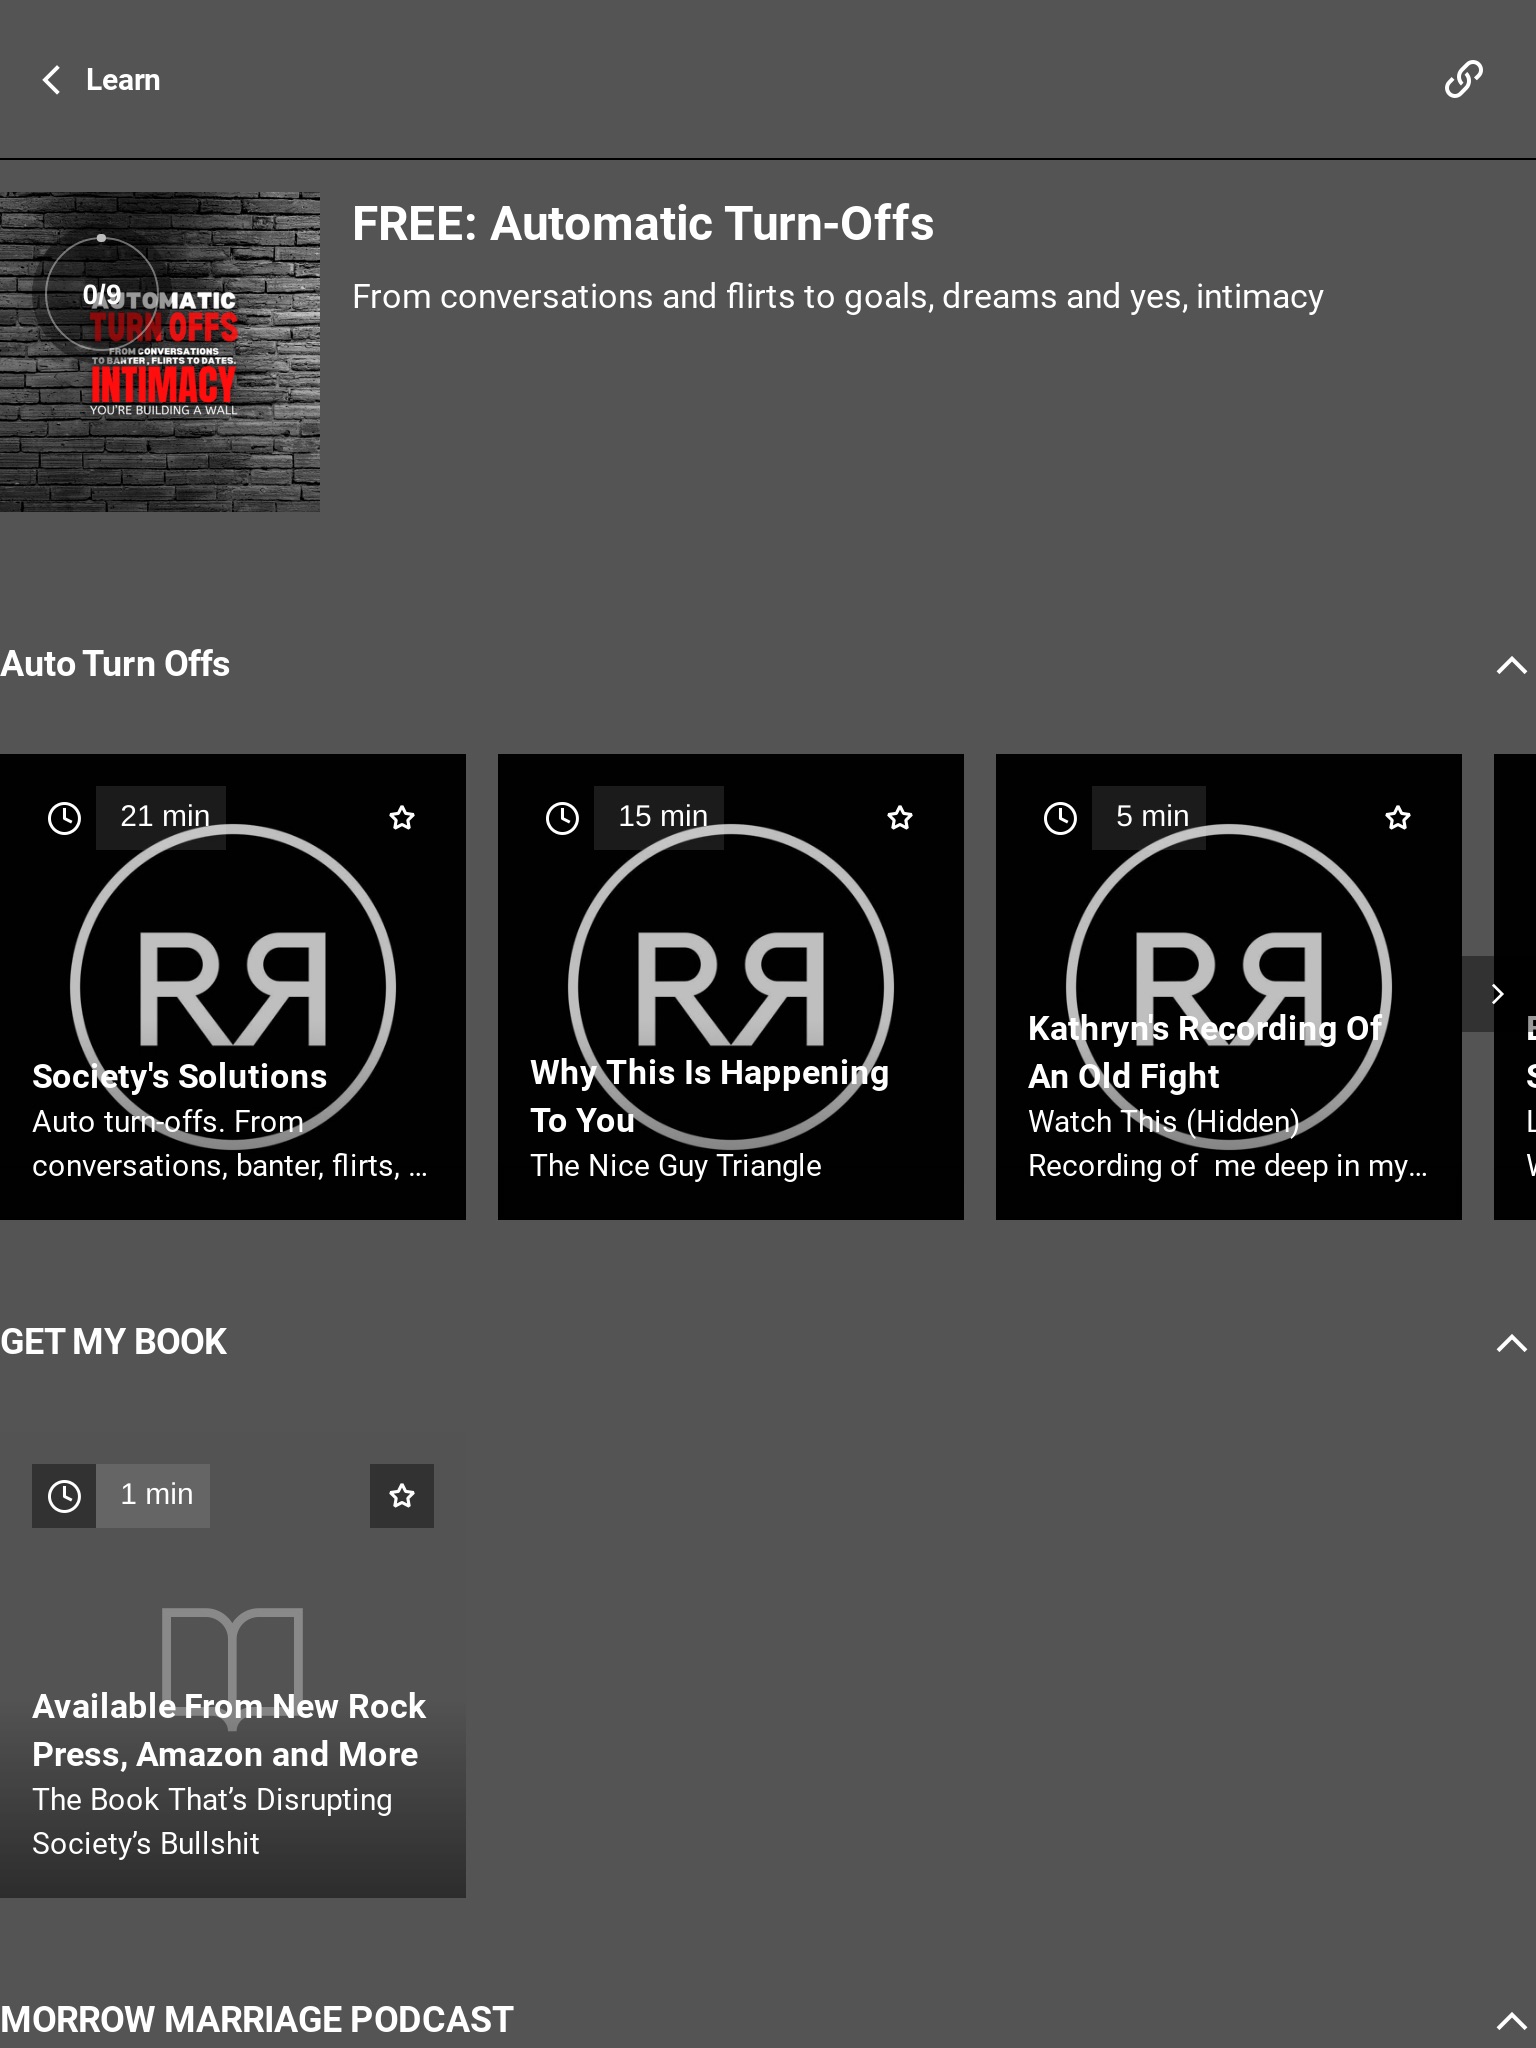Favorite Society's Solutions with the star
The height and width of the screenshot is (2048, 1536).
click(x=402, y=818)
